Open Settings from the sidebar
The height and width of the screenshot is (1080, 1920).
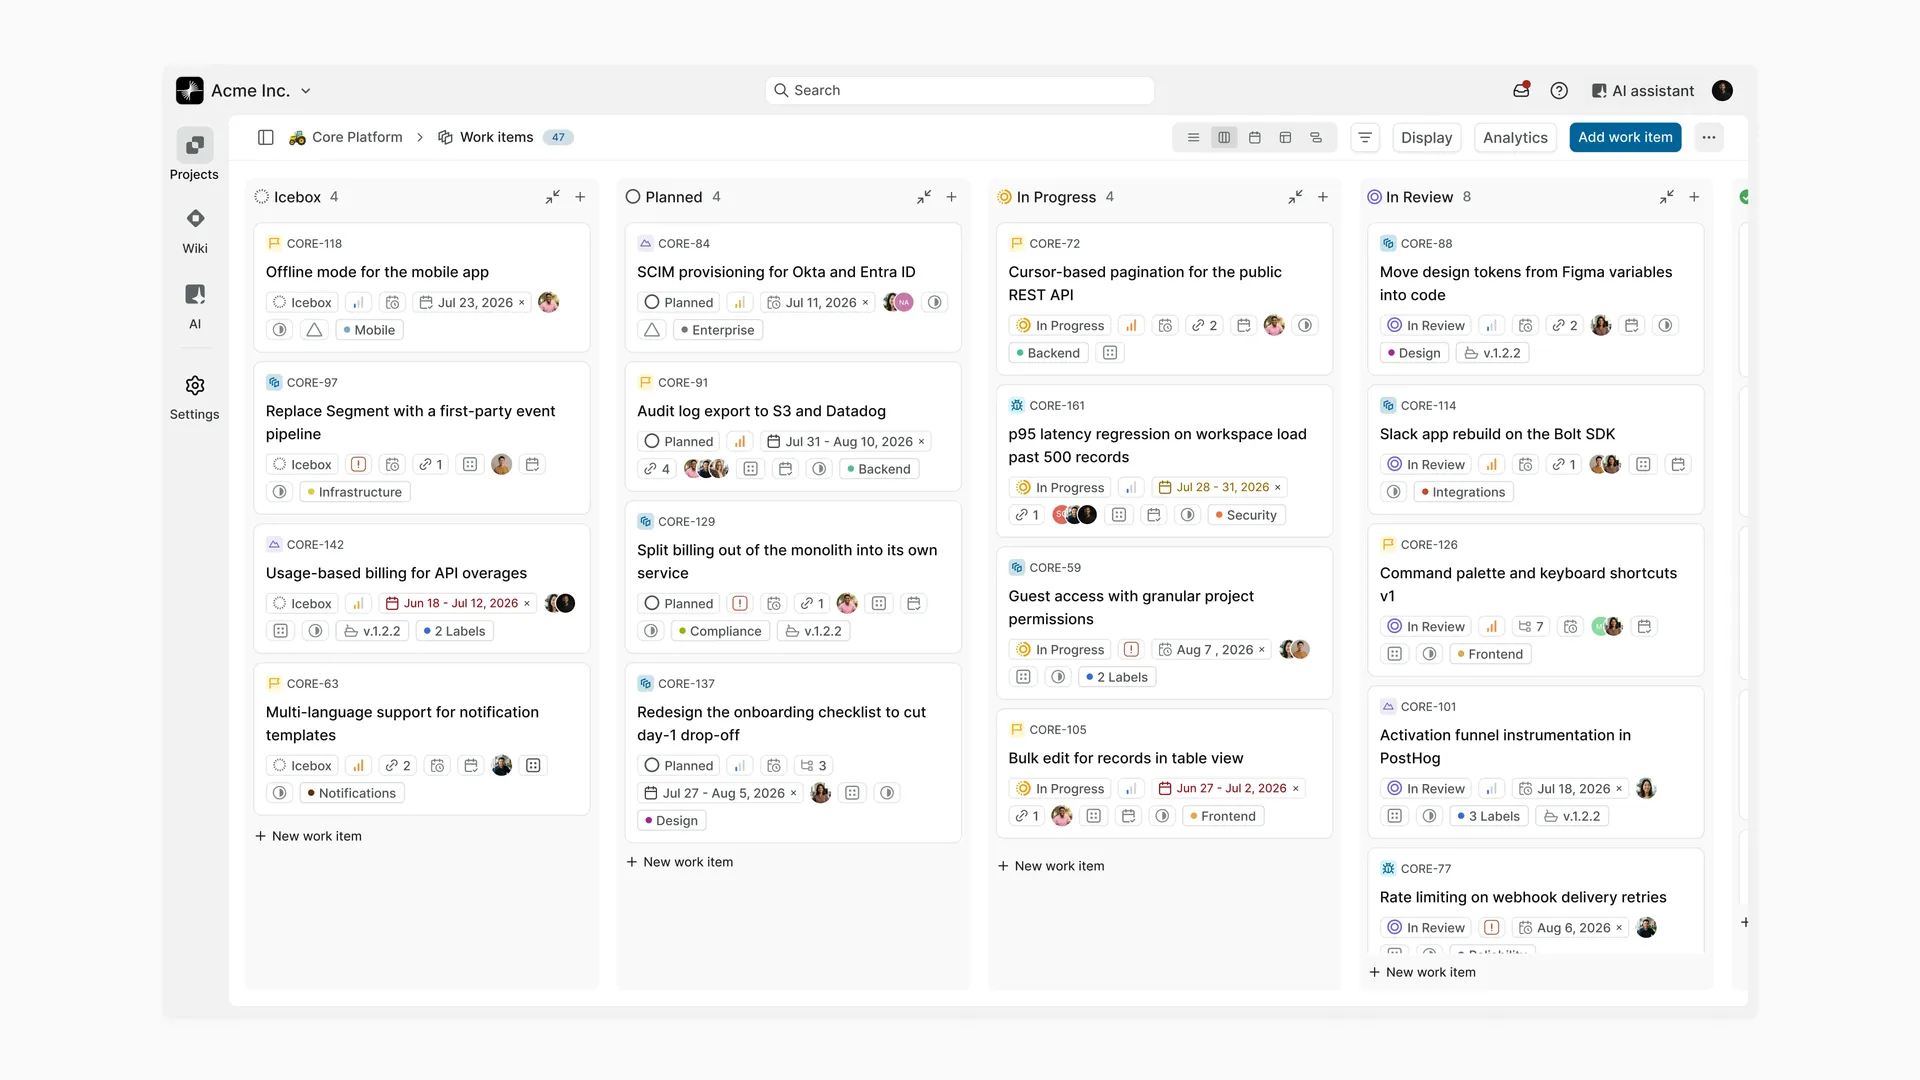194,397
